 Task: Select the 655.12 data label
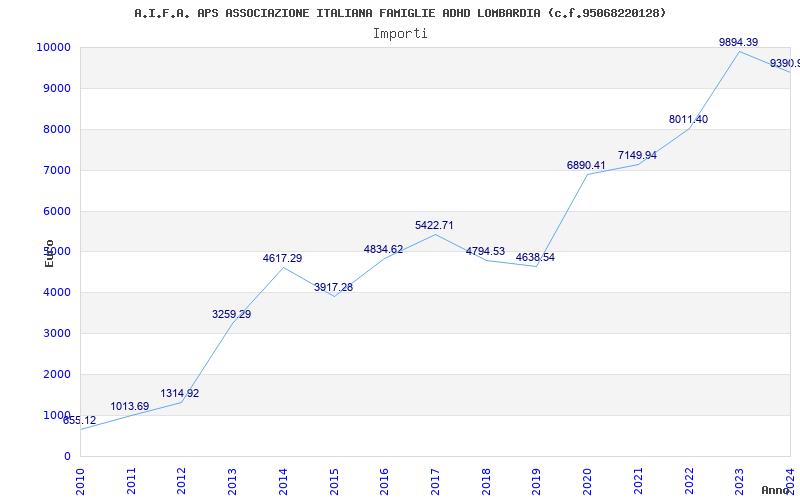click(79, 420)
